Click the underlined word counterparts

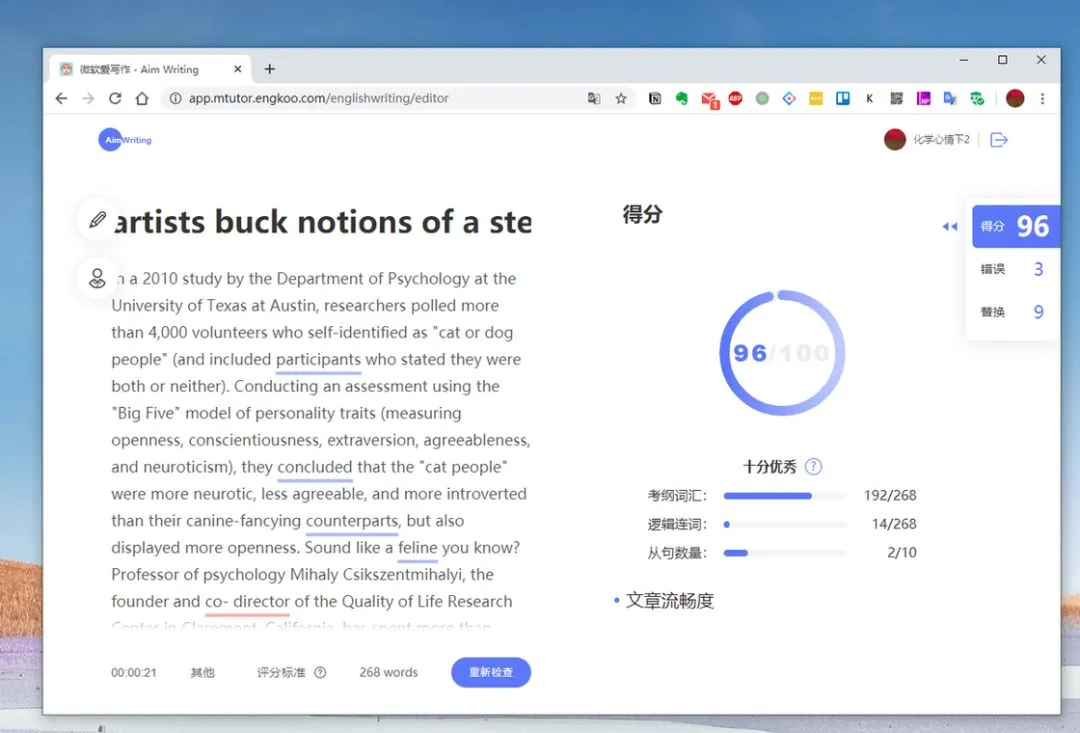tap(352, 521)
